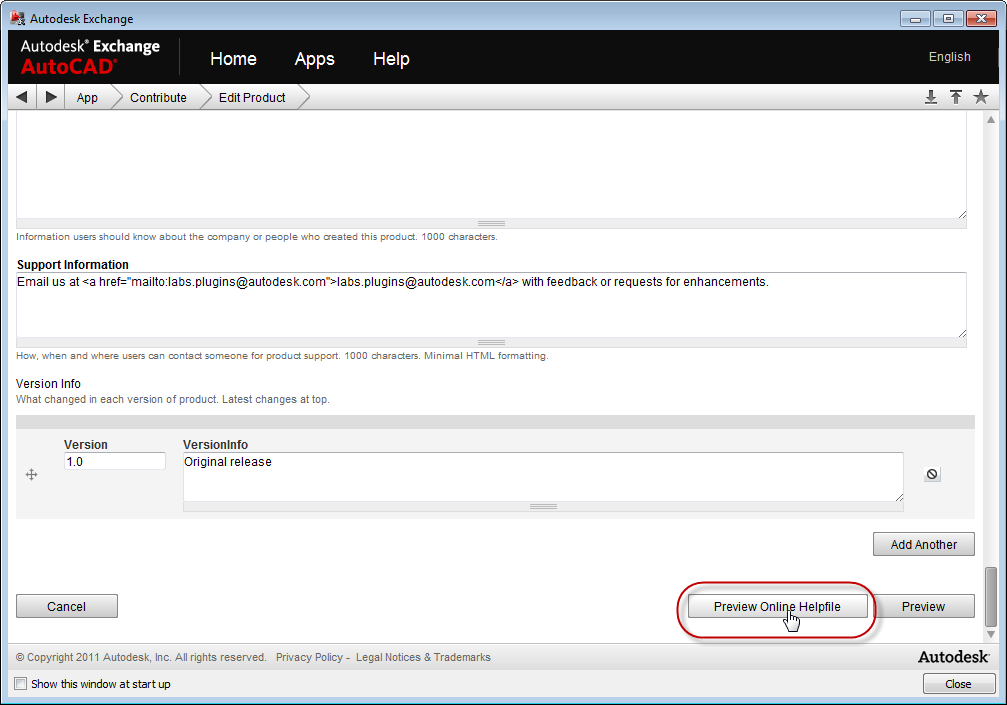This screenshot has width=1007, height=705.
Task: Click the back navigation arrow
Action: [x=22, y=97]
